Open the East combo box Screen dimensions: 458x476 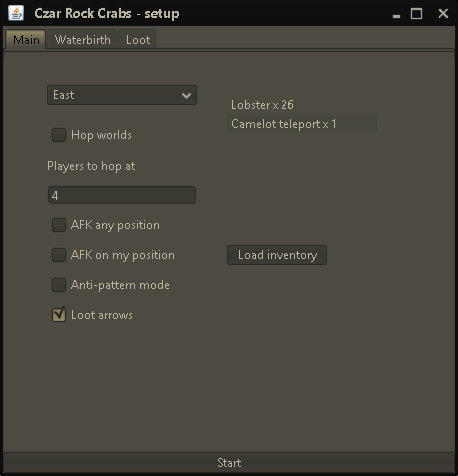[x=122, y=95]
